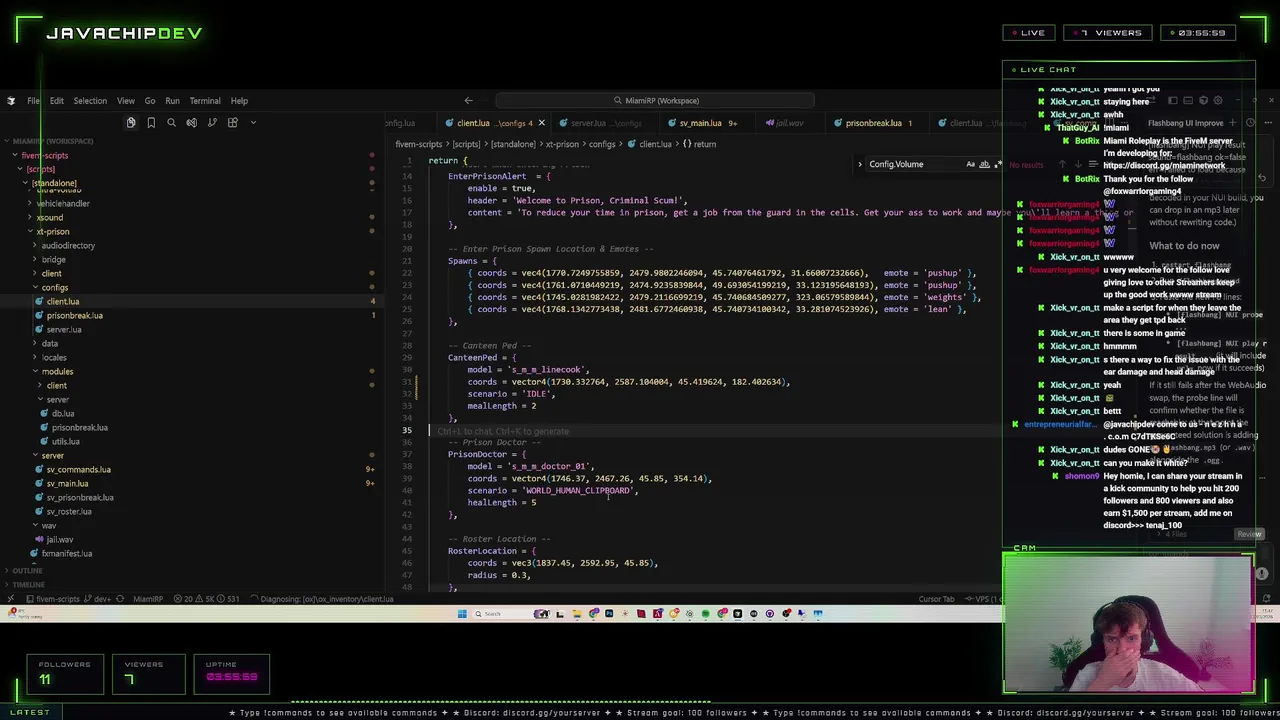This screenshot has height=720, width=1280.
Task: Switch to the sv_main.lua editor tab
Action: tap(703, 123)
